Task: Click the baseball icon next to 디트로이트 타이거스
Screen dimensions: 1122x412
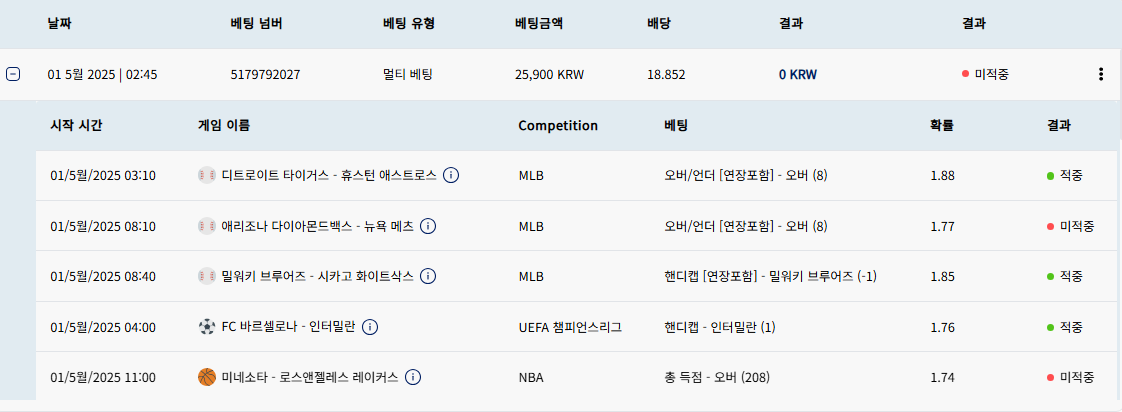Action: (x=207, y=175)
